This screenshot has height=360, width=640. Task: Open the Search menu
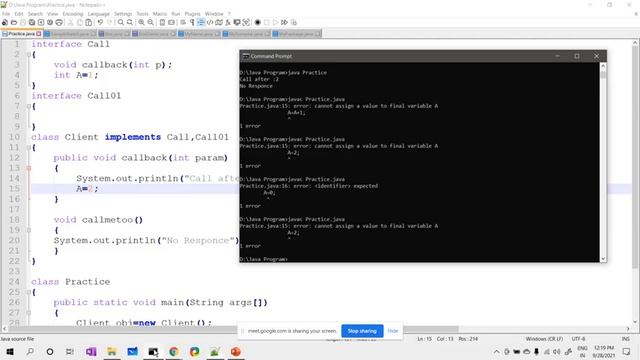click(x=35, y=14)
